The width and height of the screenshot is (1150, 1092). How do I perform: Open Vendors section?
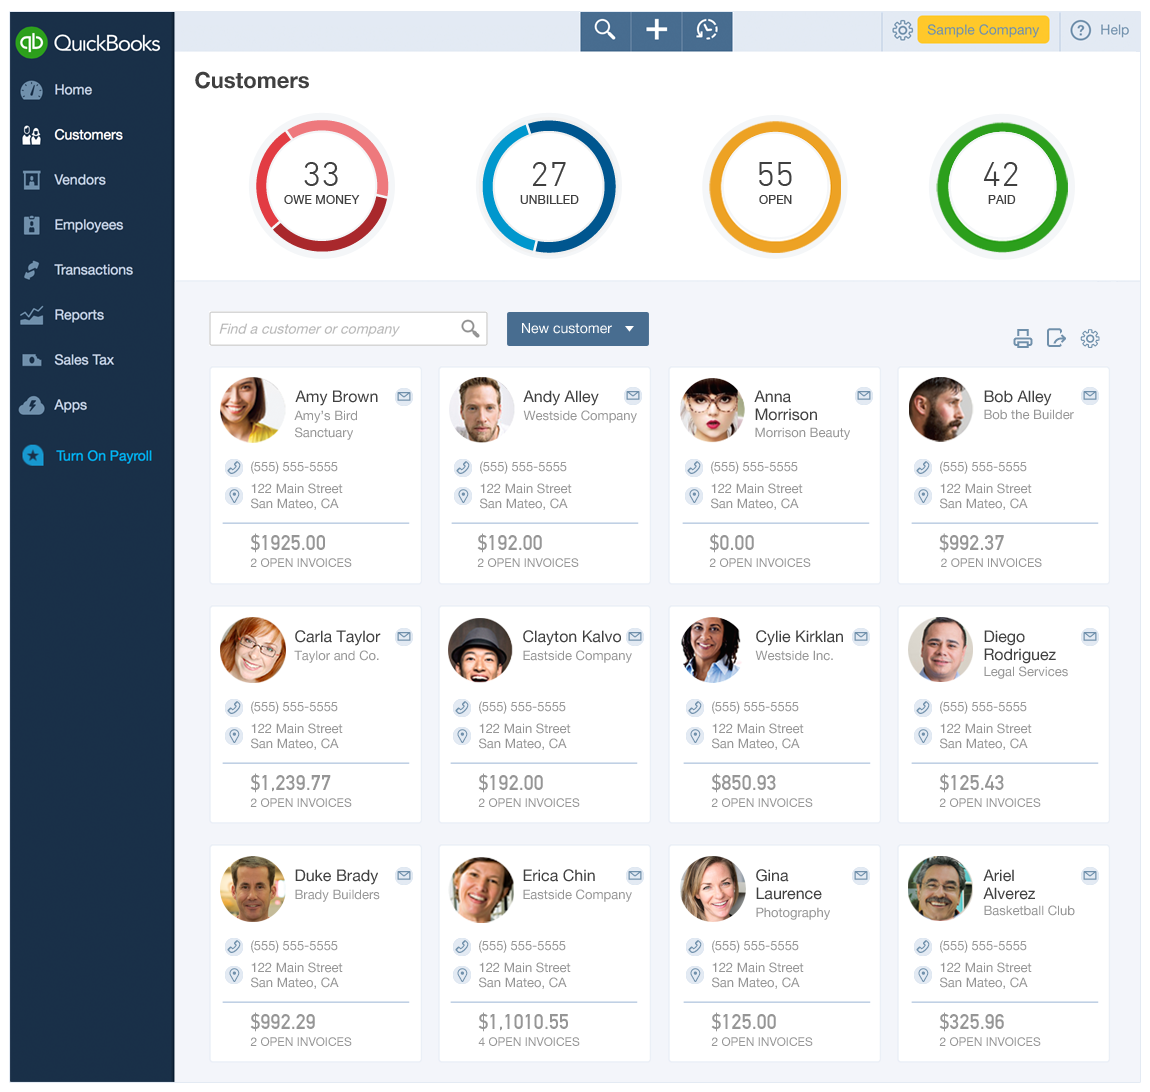(79, 180)
